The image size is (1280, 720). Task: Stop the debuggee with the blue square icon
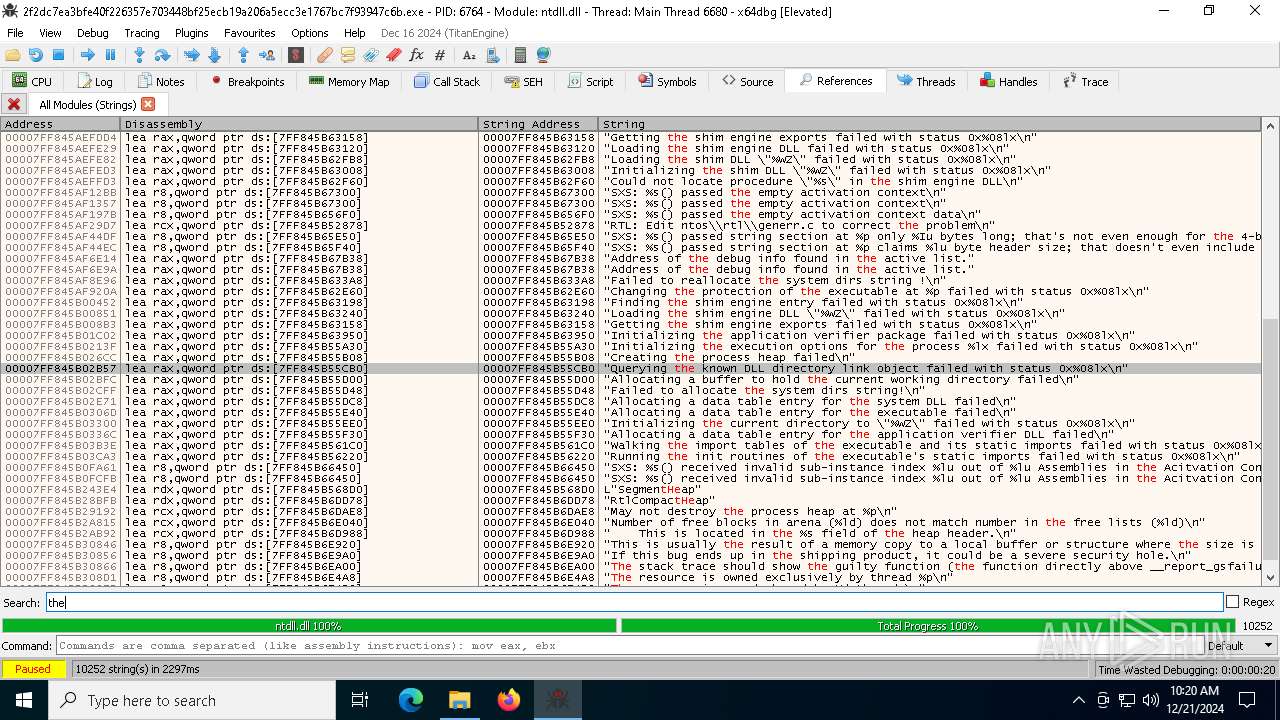[58, 55]
